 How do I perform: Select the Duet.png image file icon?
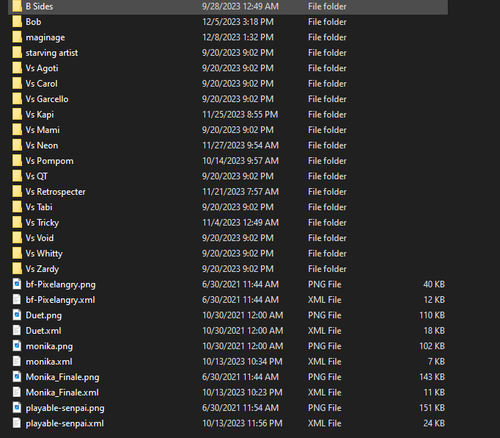click(x=17, y=315)
